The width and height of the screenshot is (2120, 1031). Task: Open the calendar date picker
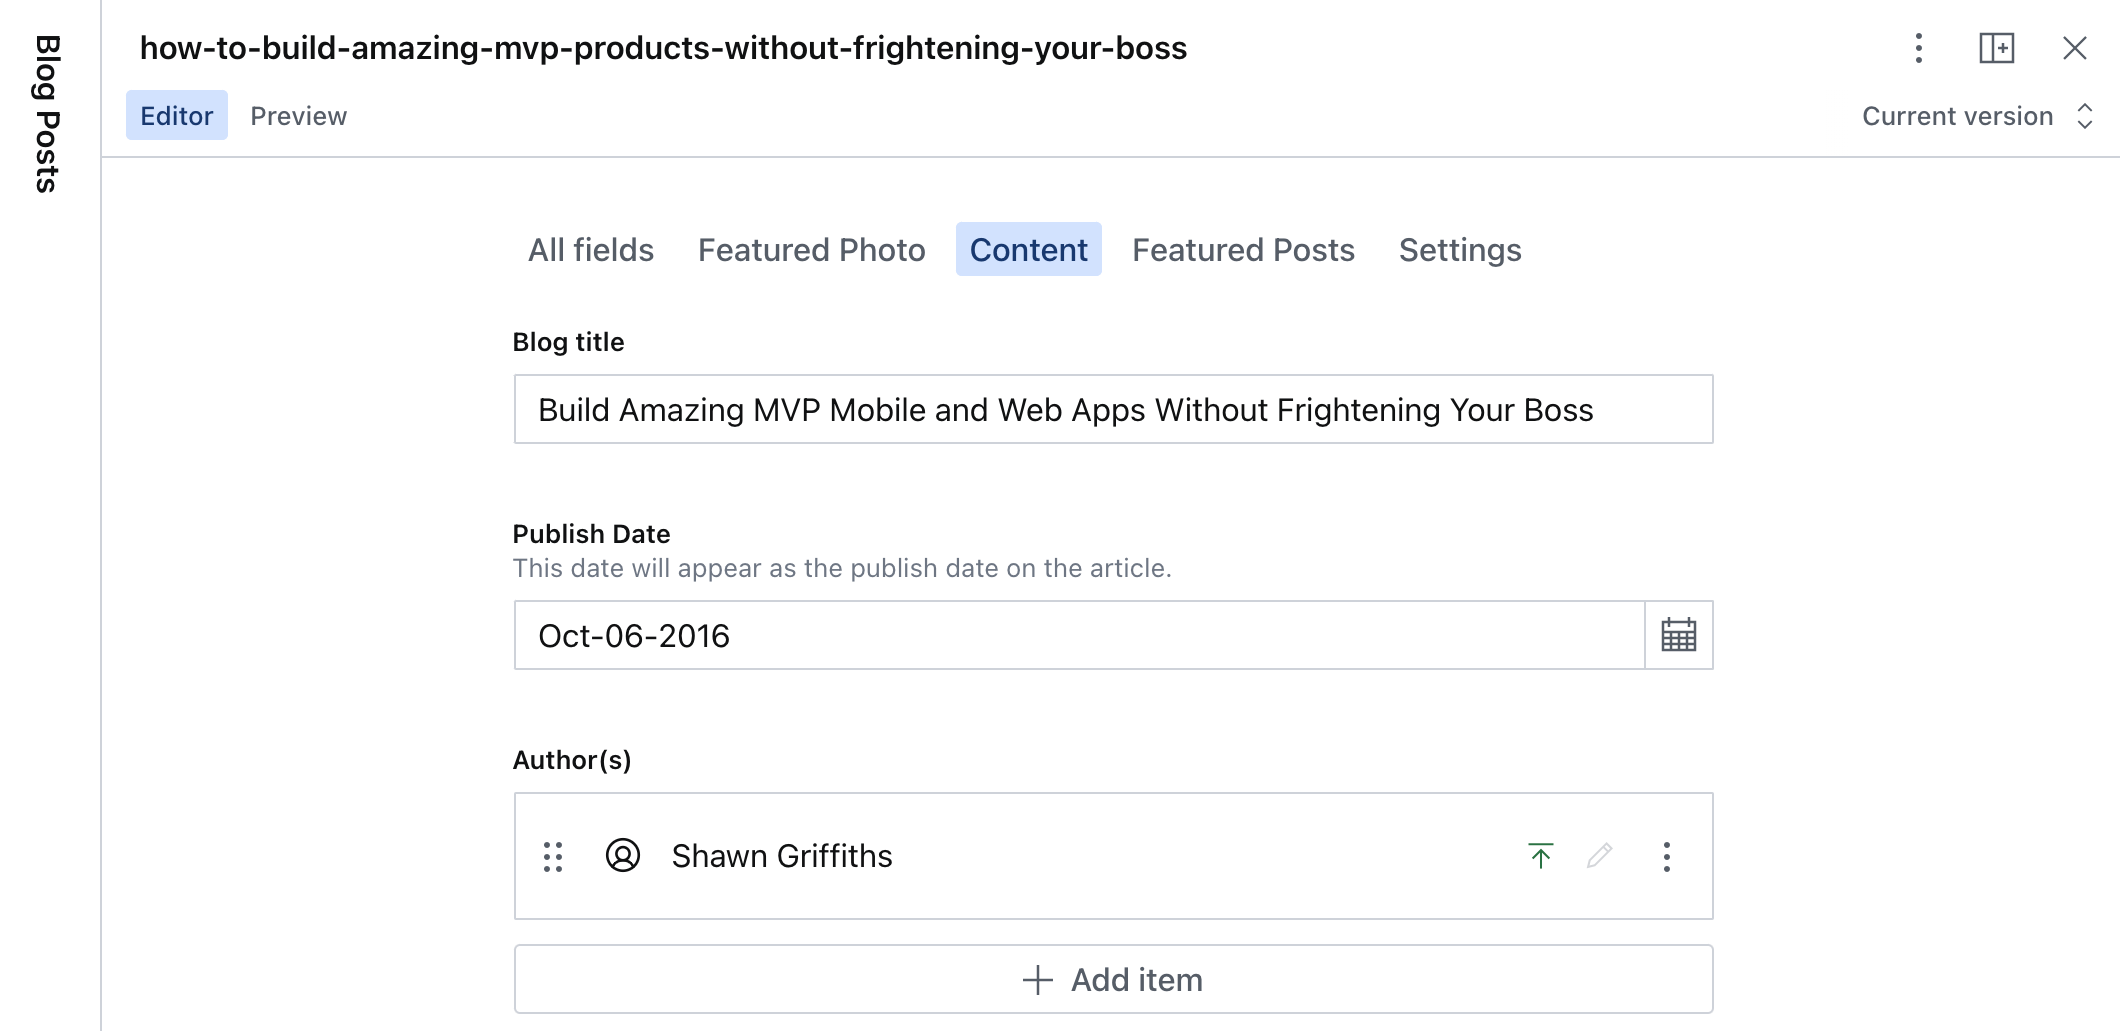1678,635
